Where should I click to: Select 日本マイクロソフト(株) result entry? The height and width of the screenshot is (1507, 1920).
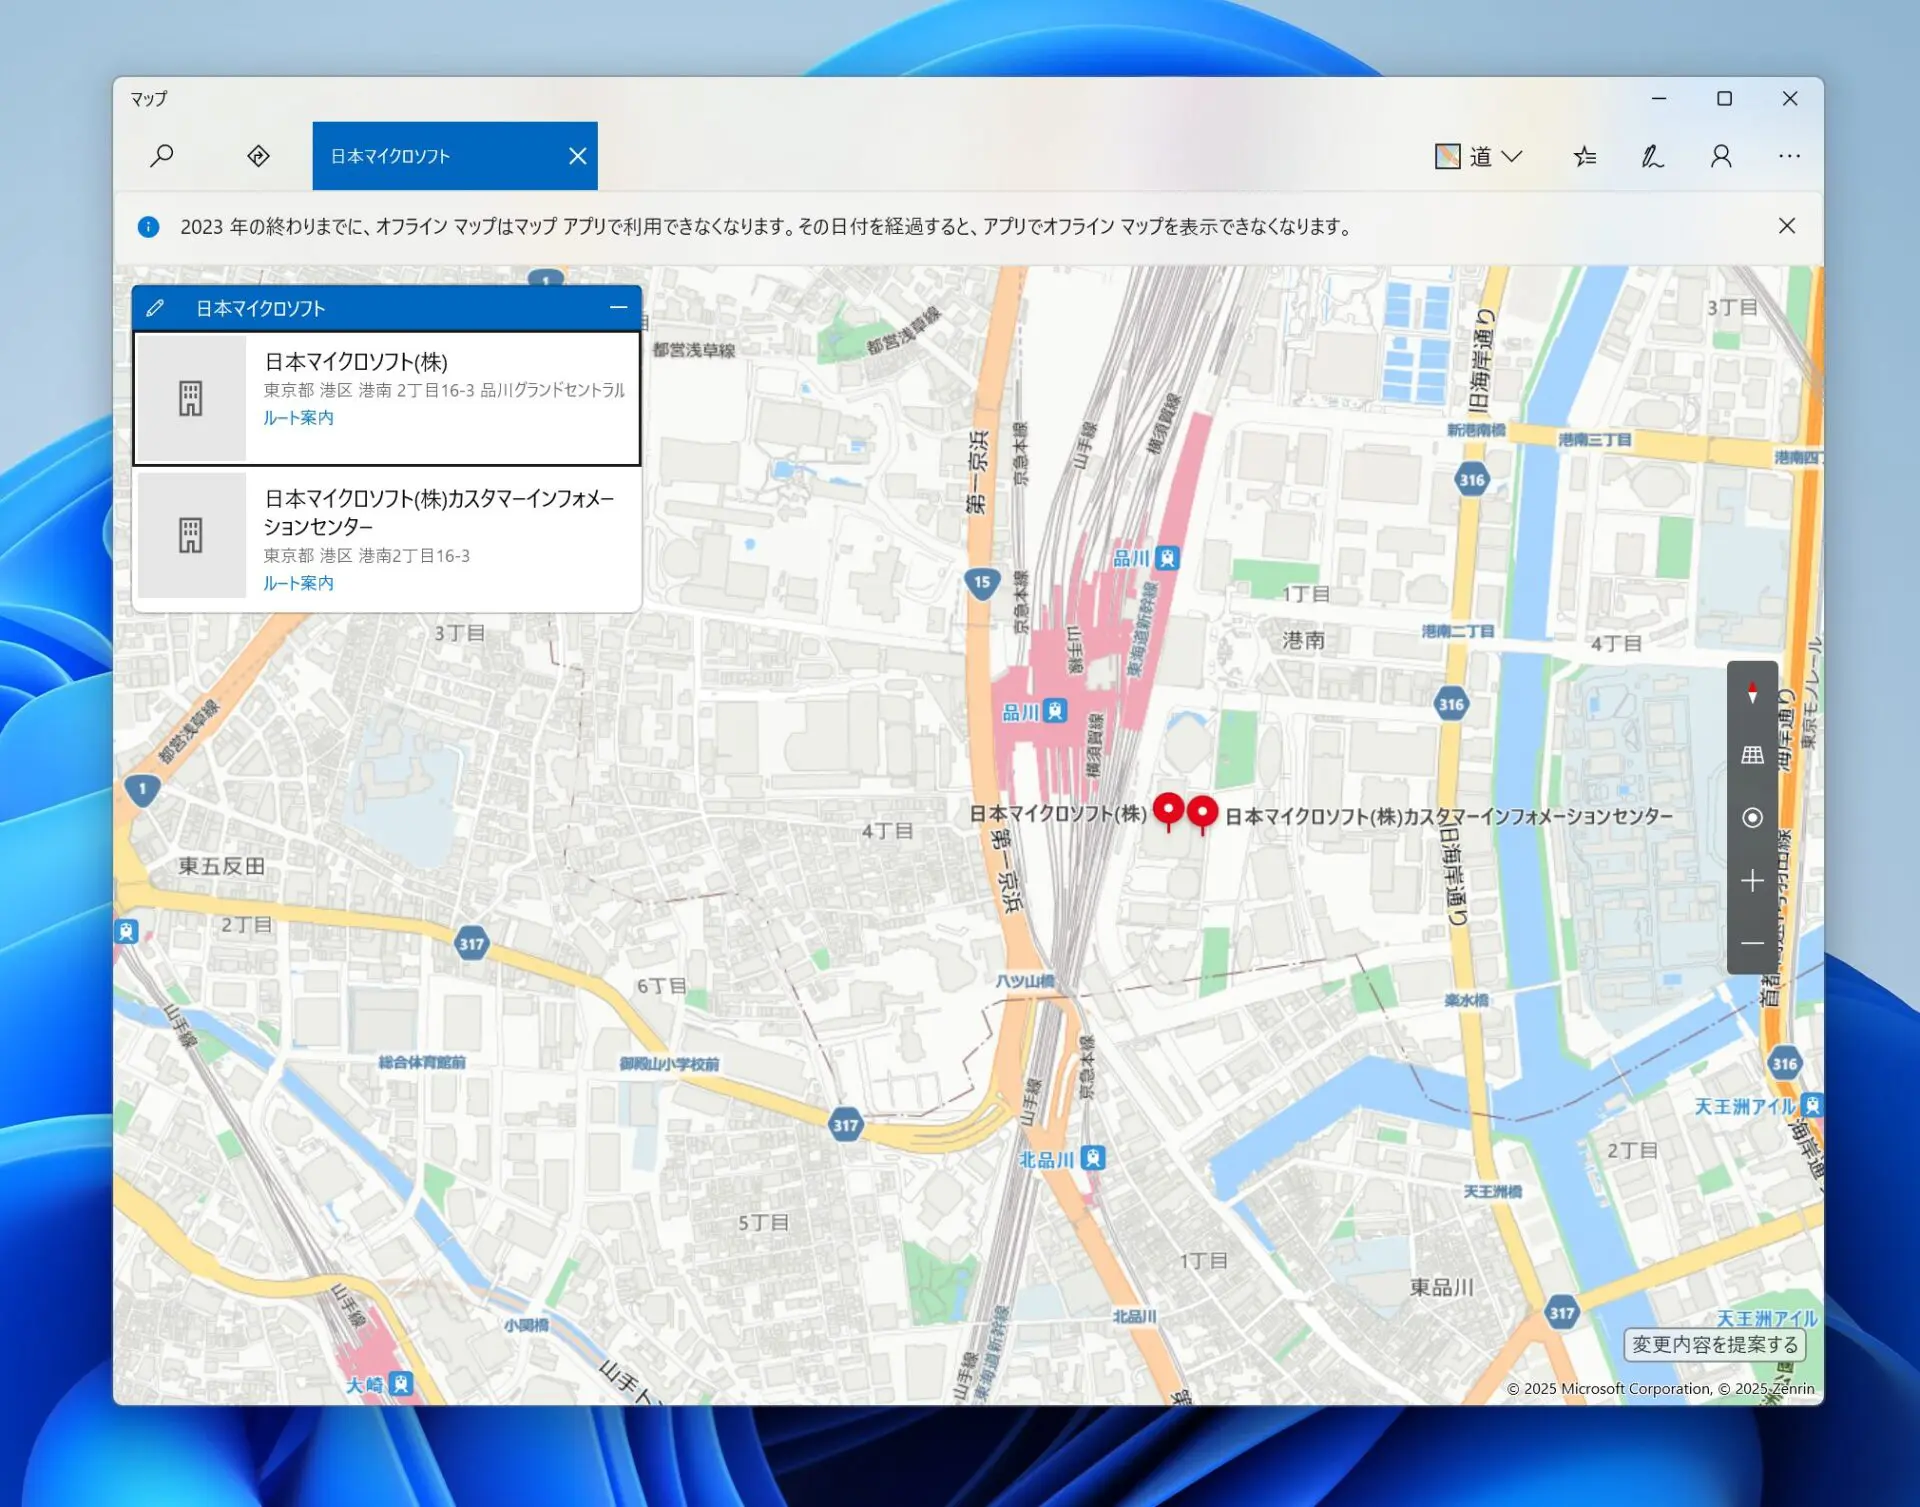point(387,398)
